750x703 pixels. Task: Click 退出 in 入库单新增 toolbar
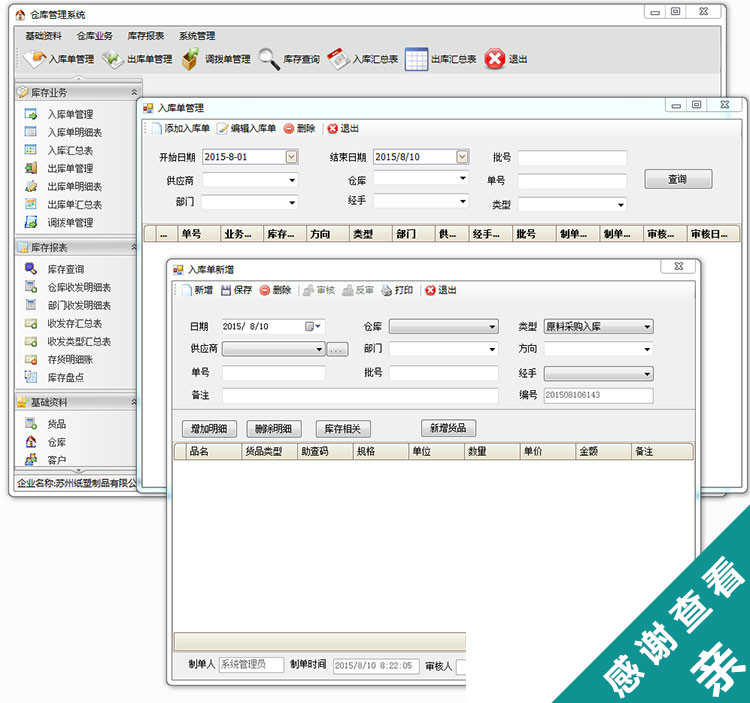click(x=441, y=290)
